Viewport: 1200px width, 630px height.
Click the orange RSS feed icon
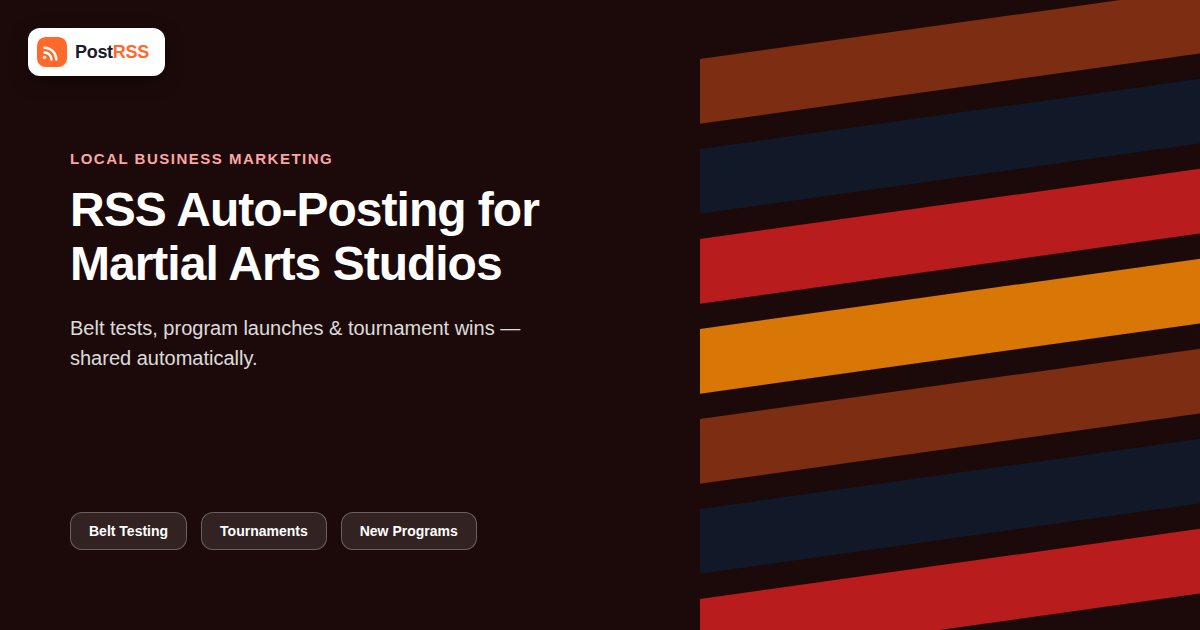tap(52, 52)
